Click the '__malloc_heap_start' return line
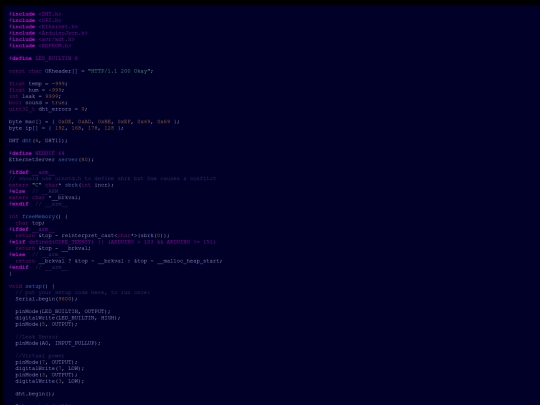Screen dimensions: 540x405 [119, 261]
